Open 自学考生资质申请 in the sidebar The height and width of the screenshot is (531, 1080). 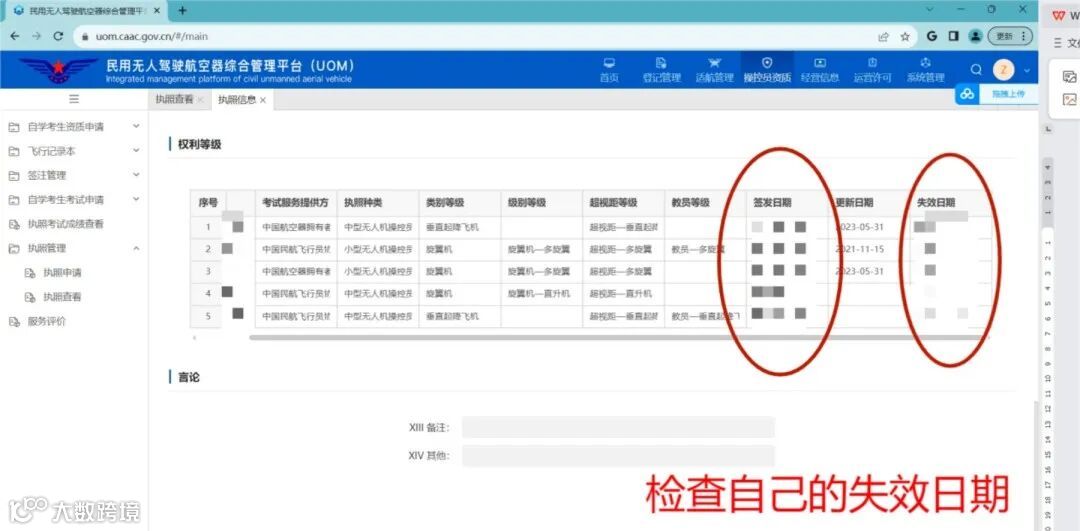pyautogui.click(x=65, y=127)
